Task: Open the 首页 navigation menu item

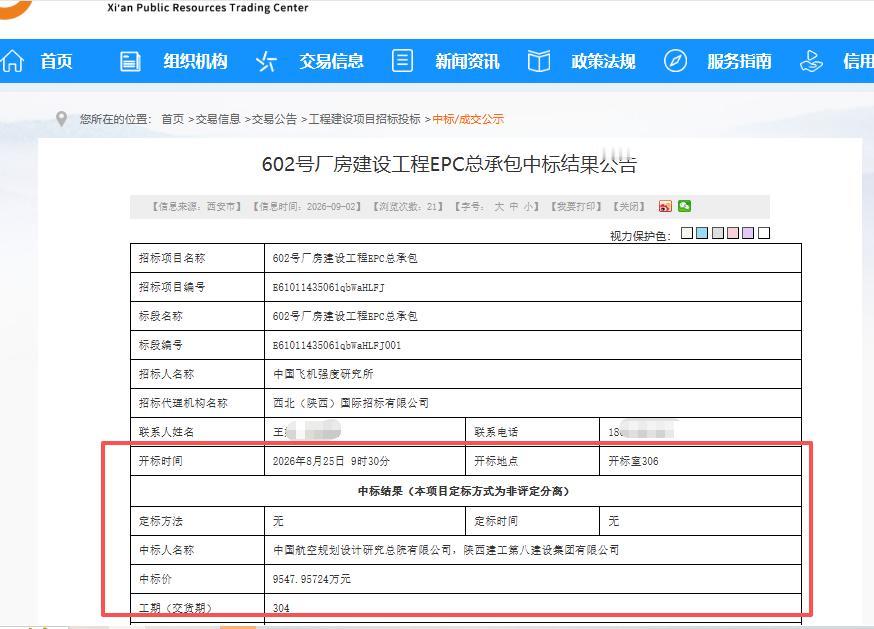Action: (56, 61)
